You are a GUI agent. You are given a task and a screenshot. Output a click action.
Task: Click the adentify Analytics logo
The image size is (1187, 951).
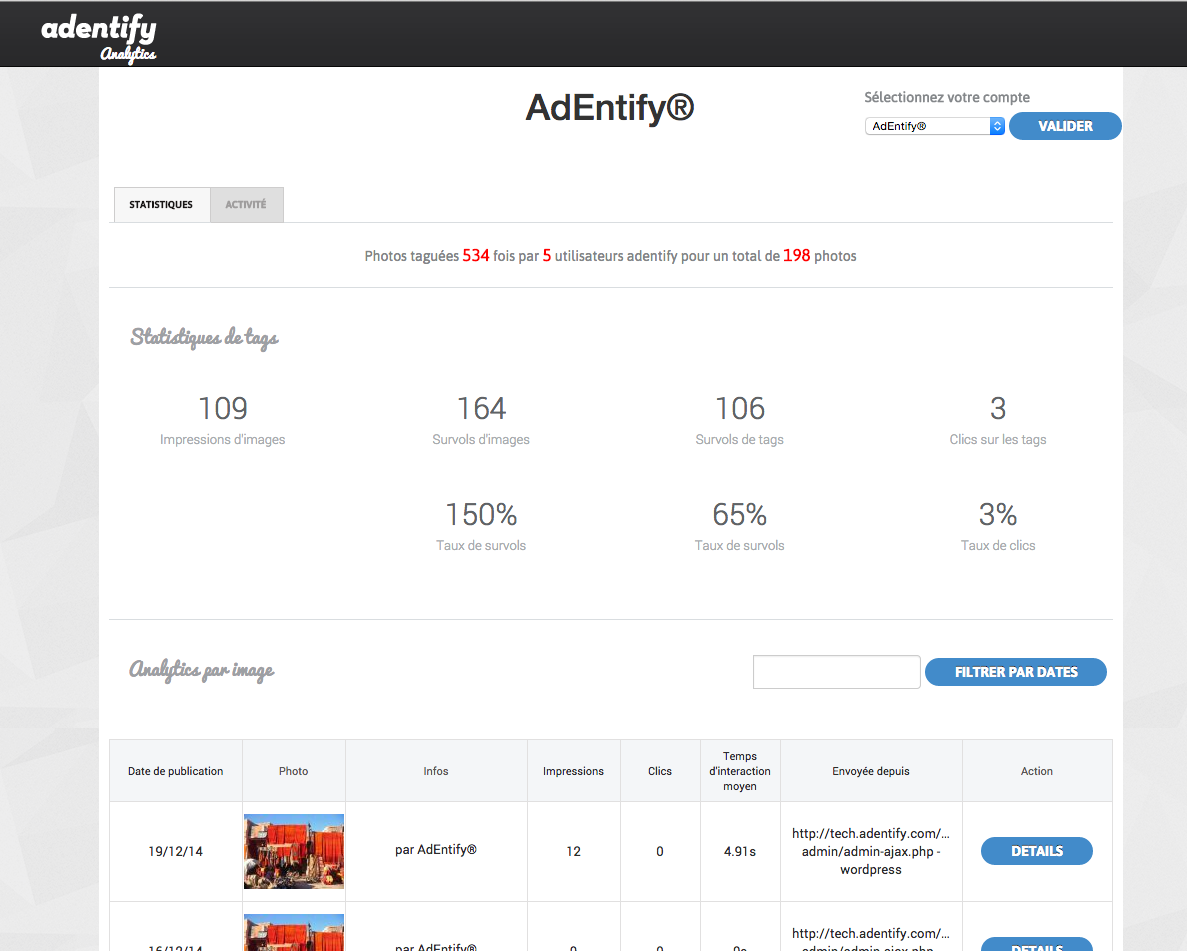coord(98,38)
